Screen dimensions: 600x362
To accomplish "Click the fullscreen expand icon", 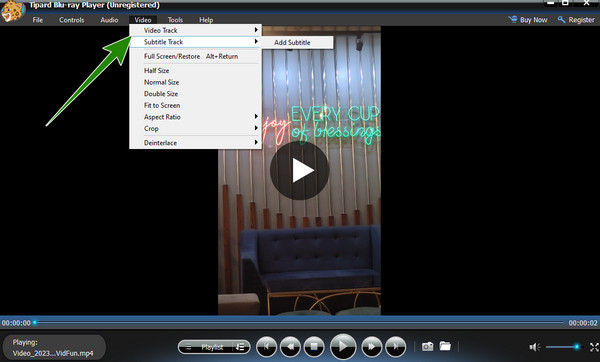I will coord(594,347).
